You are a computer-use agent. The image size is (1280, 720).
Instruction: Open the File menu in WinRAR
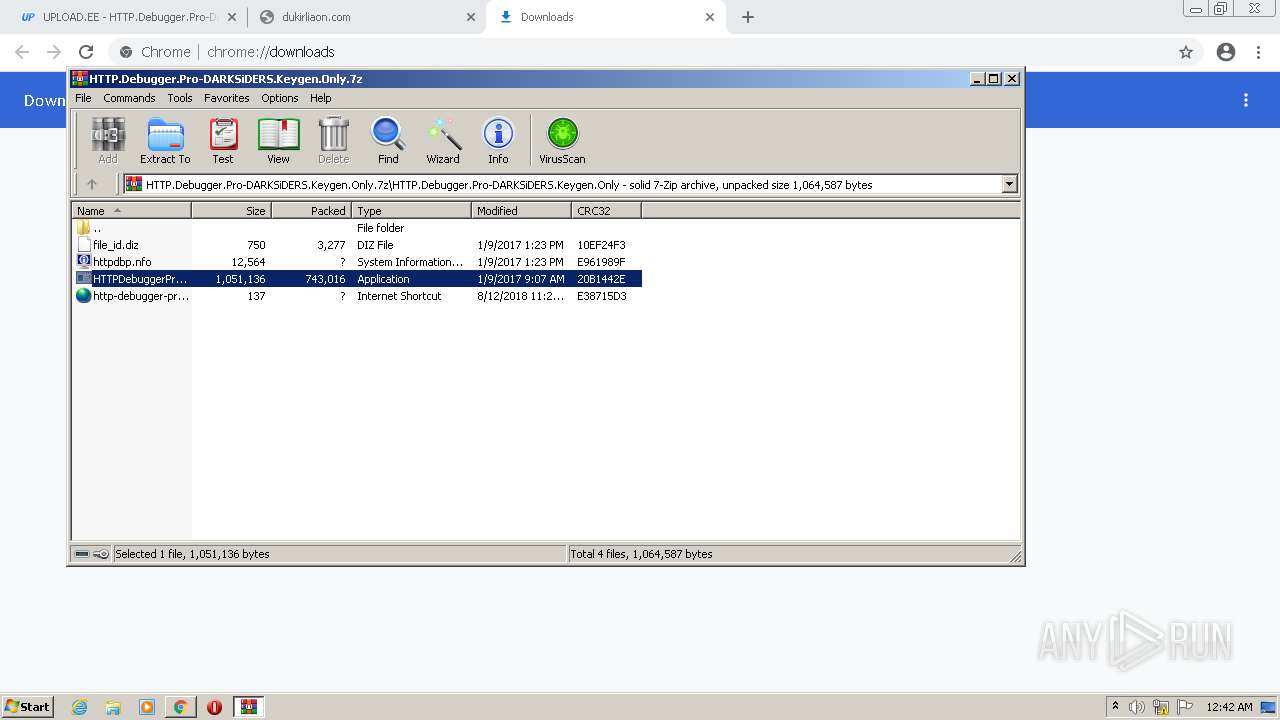click(83, 98)
